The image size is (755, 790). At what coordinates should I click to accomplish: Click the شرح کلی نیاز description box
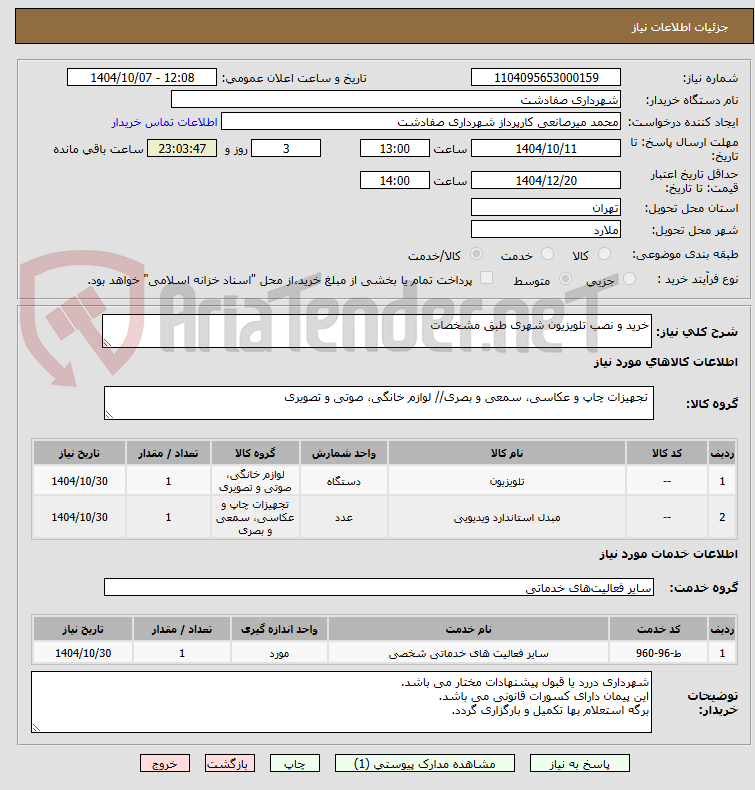tap(377, 331)
